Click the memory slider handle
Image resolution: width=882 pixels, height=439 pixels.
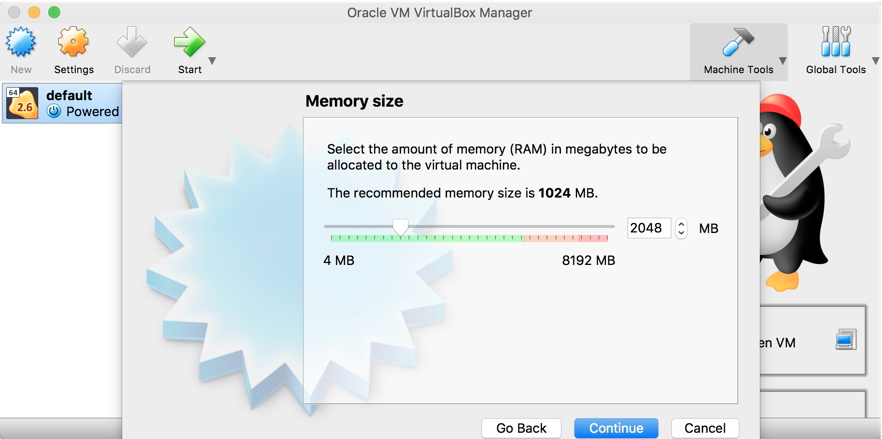pos(400,227)
